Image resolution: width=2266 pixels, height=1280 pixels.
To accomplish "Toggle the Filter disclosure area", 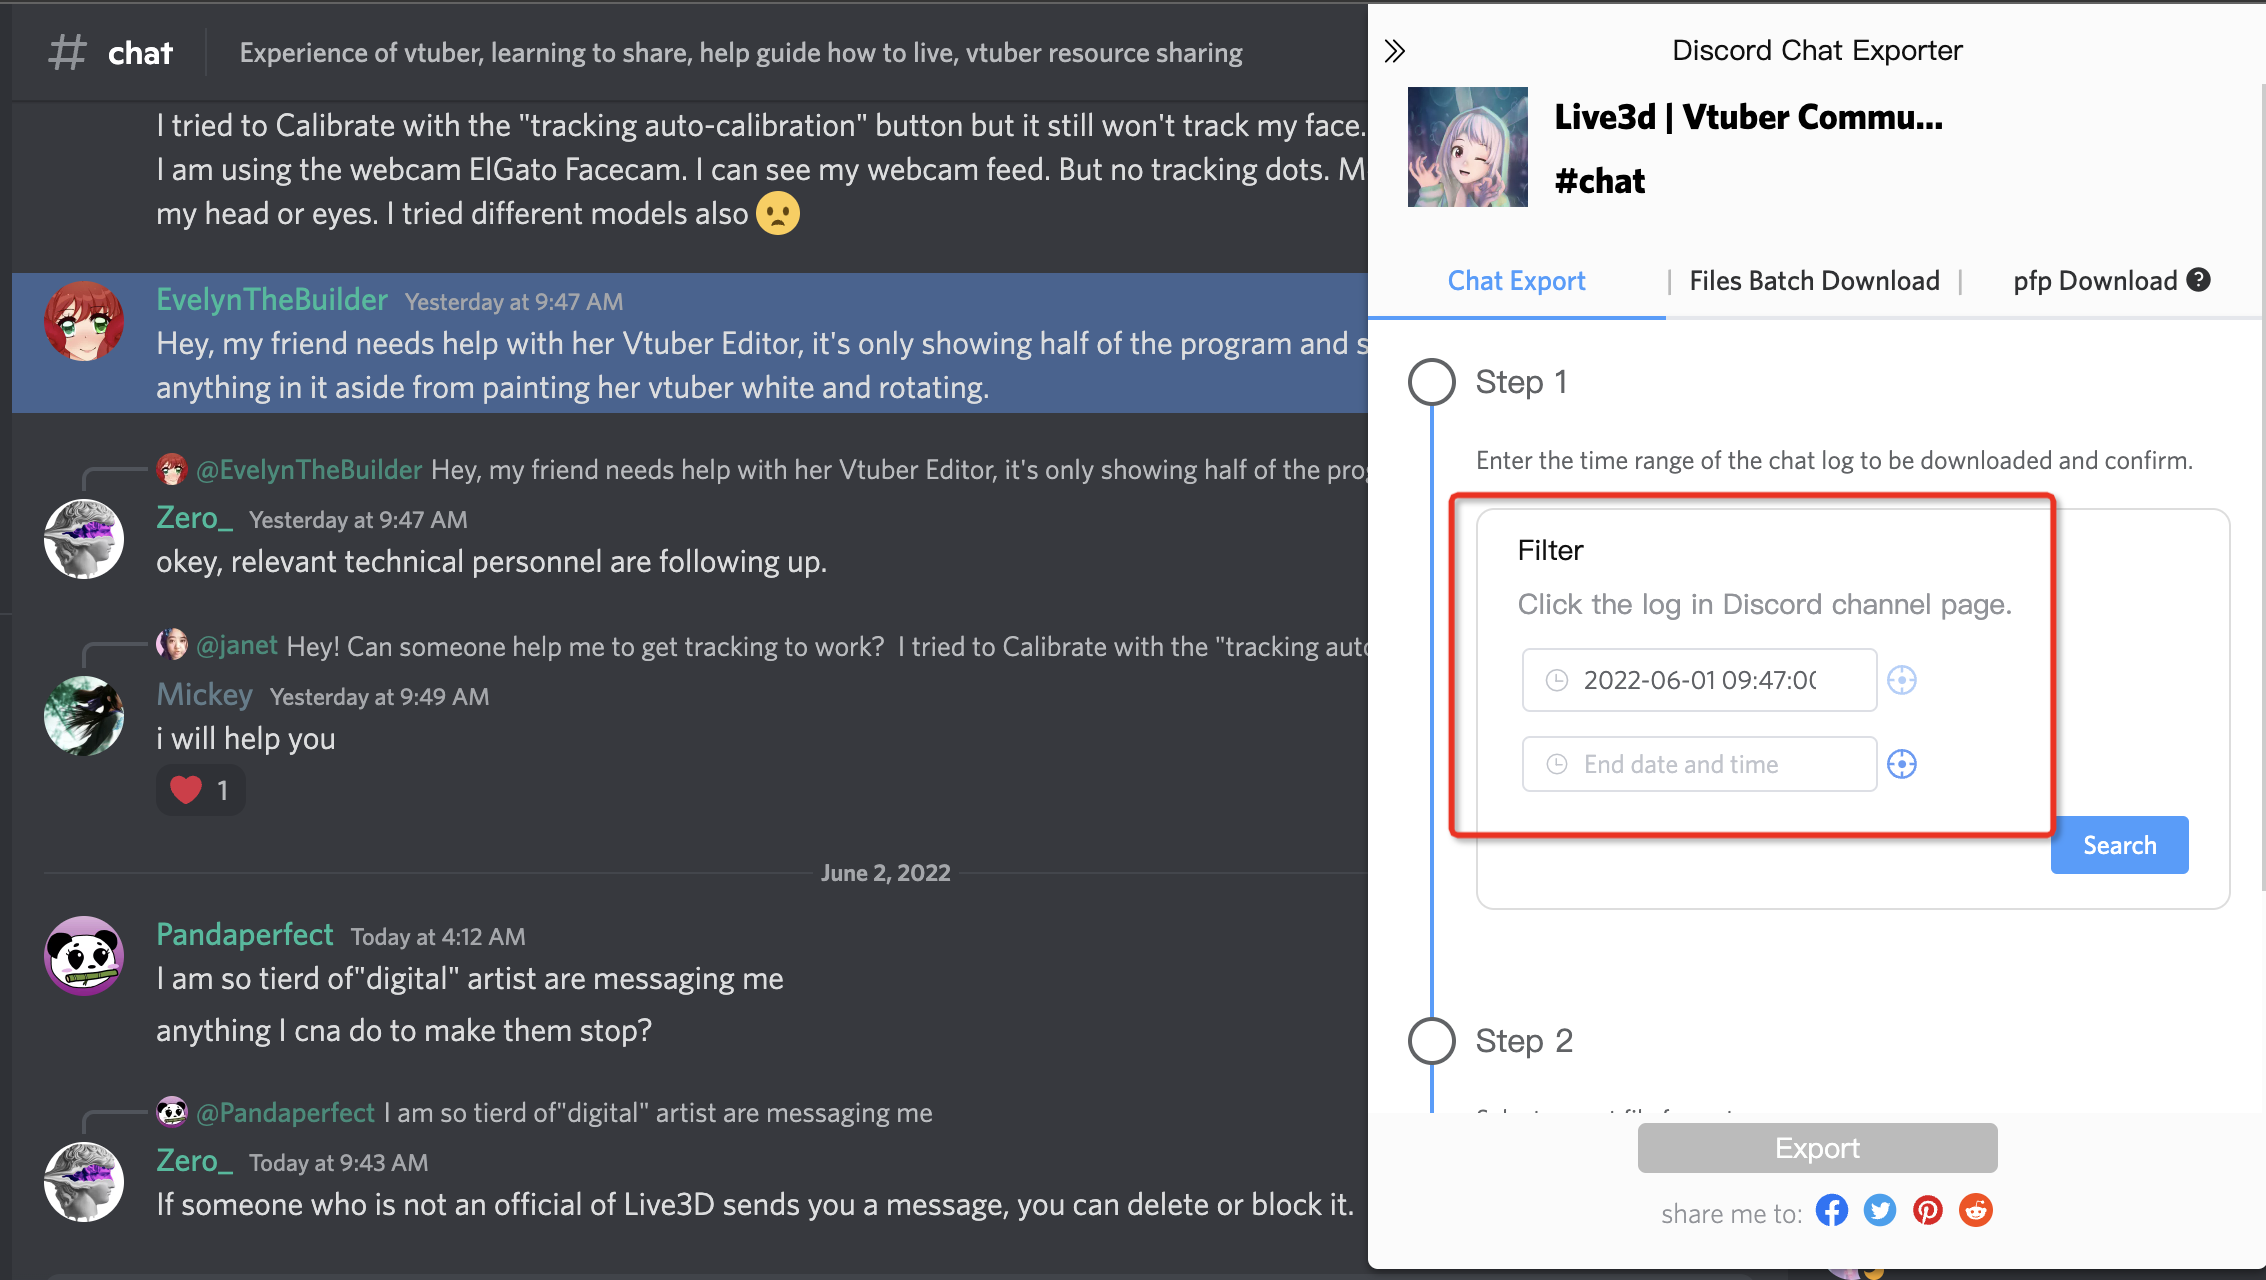I will pyautogui.click(x=1550, y=550).
